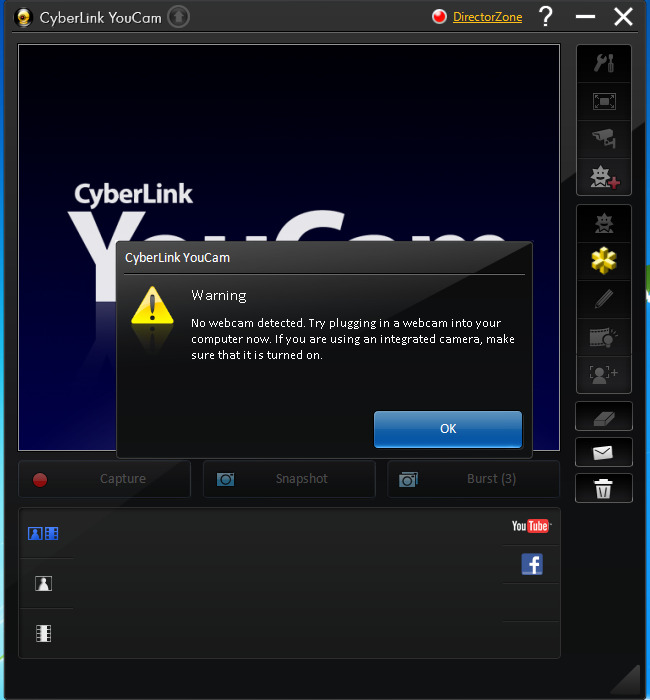The width and height of the screenshot is (650, 700).
Task: Click the Burst (3) button
Action: coord(473,479)
